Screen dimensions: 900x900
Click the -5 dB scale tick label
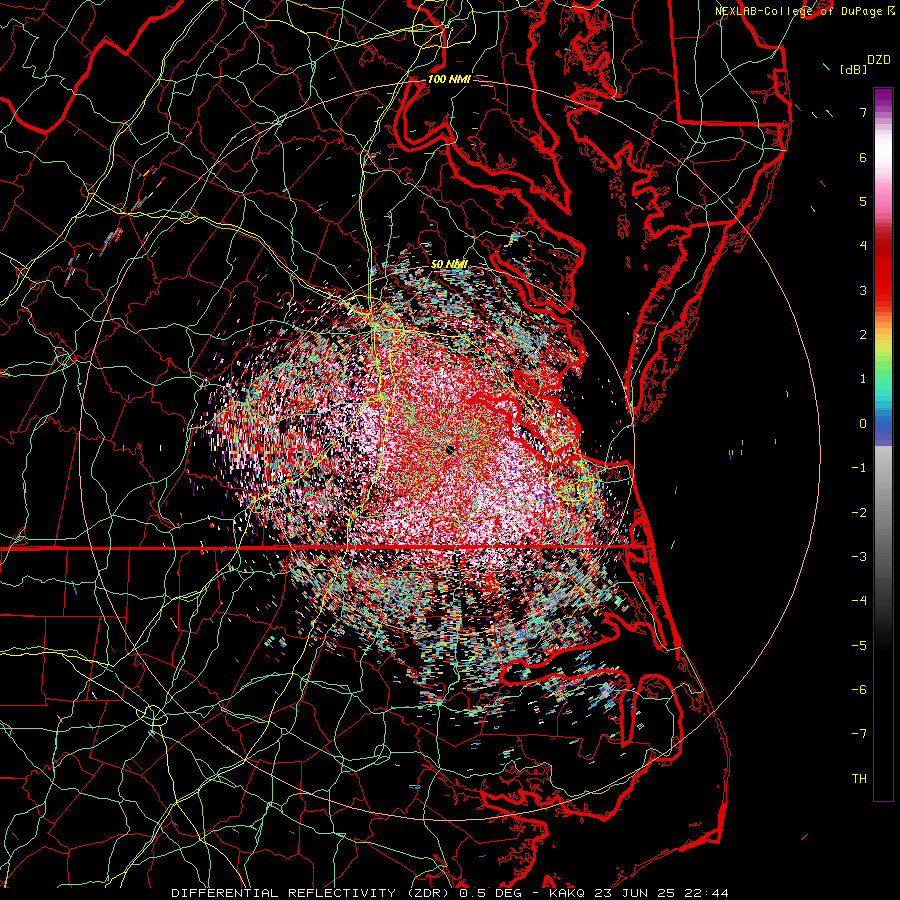pos(859,646)
